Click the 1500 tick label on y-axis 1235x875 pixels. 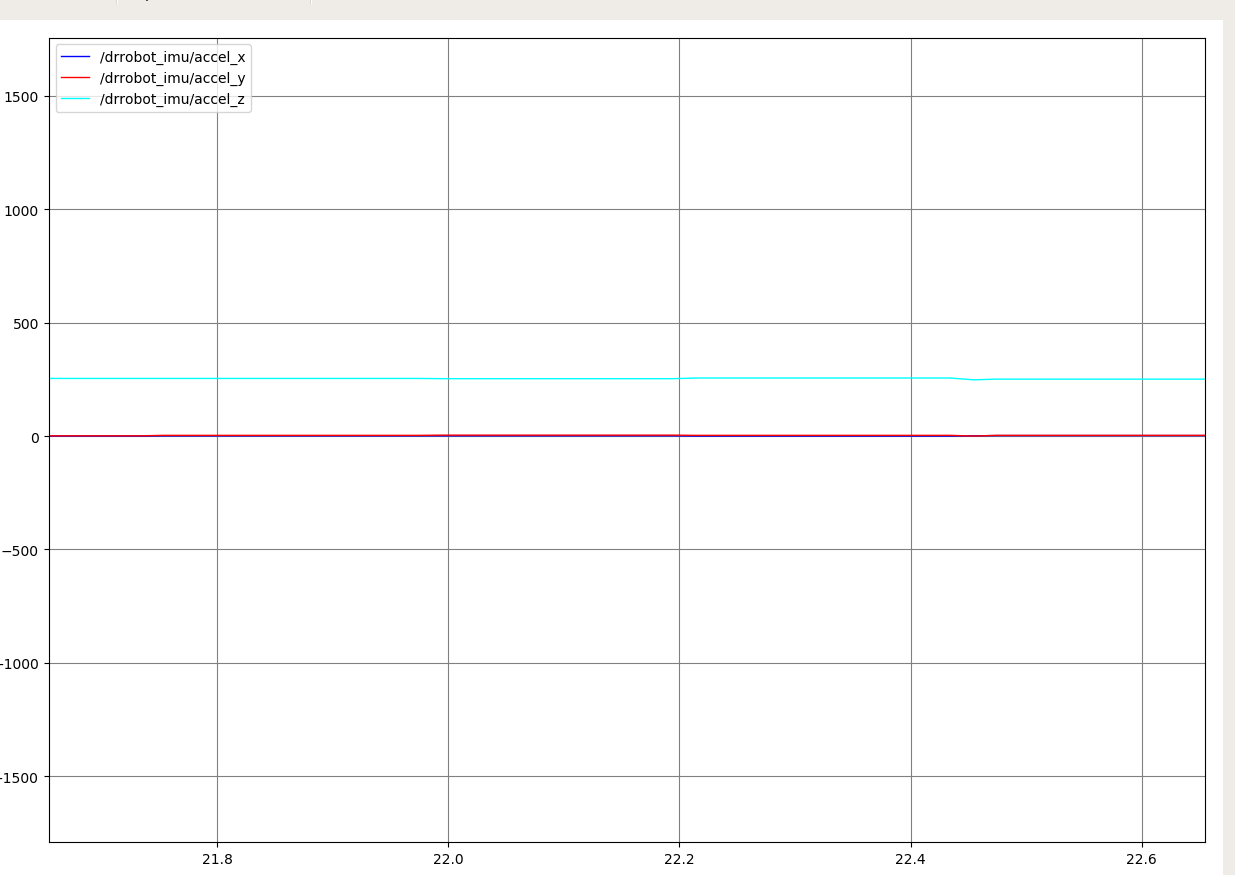click(x=22, y=97)
